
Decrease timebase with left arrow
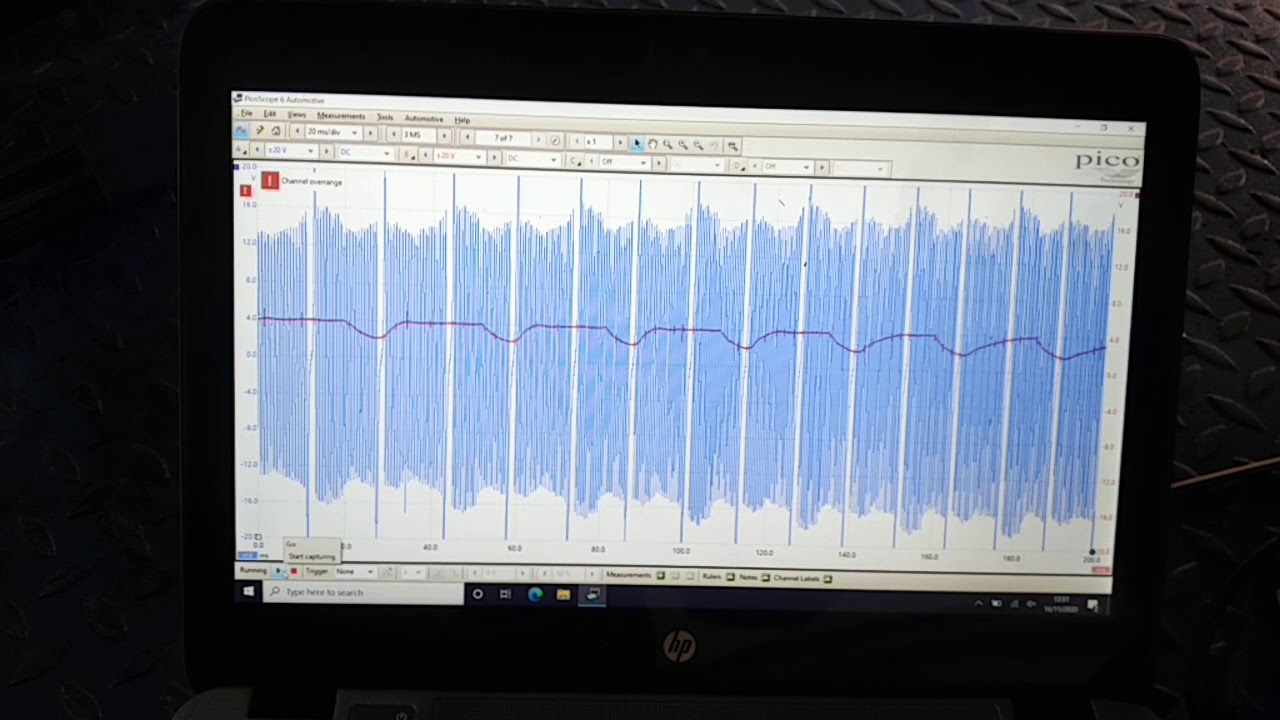pyautogui.click(x=297, y=132)
